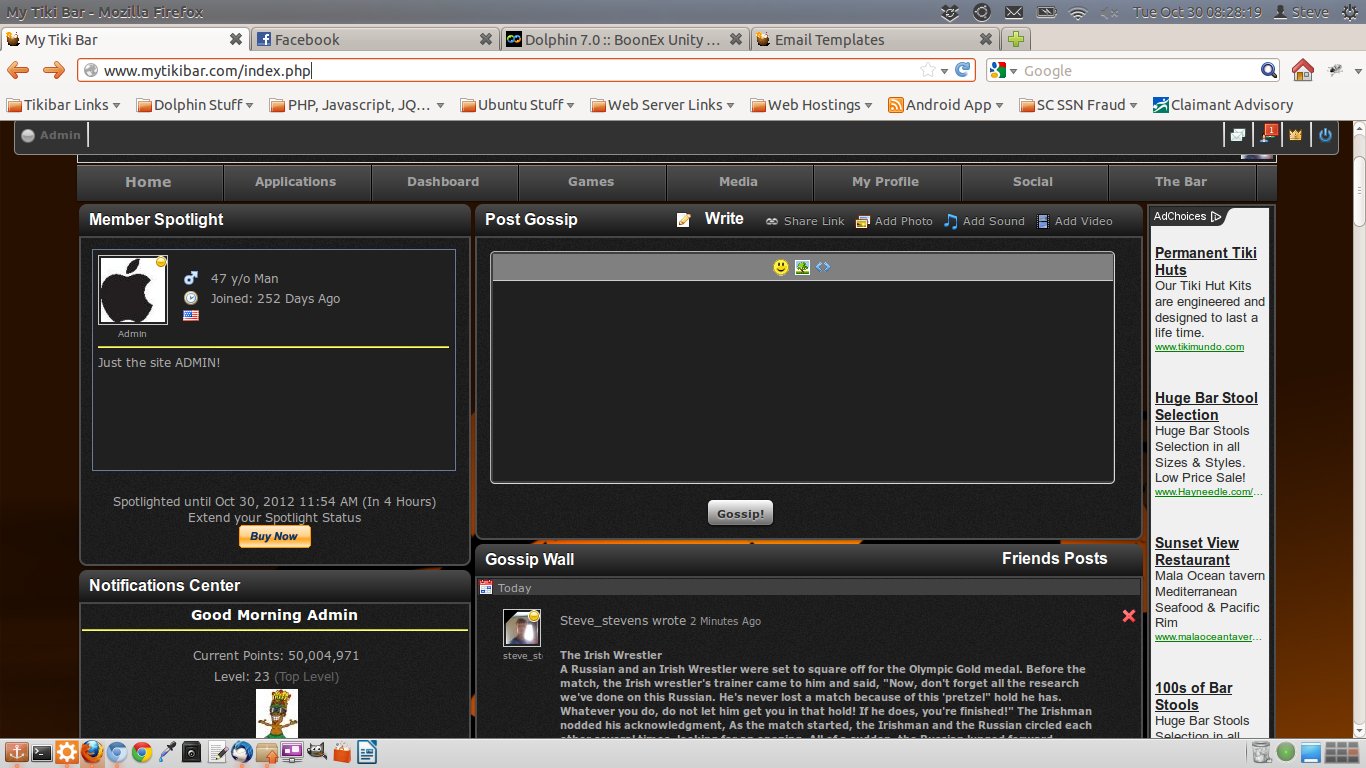1366x768 pixels.
Task: Choose the Add Sound option
Action: coord(984,221)
